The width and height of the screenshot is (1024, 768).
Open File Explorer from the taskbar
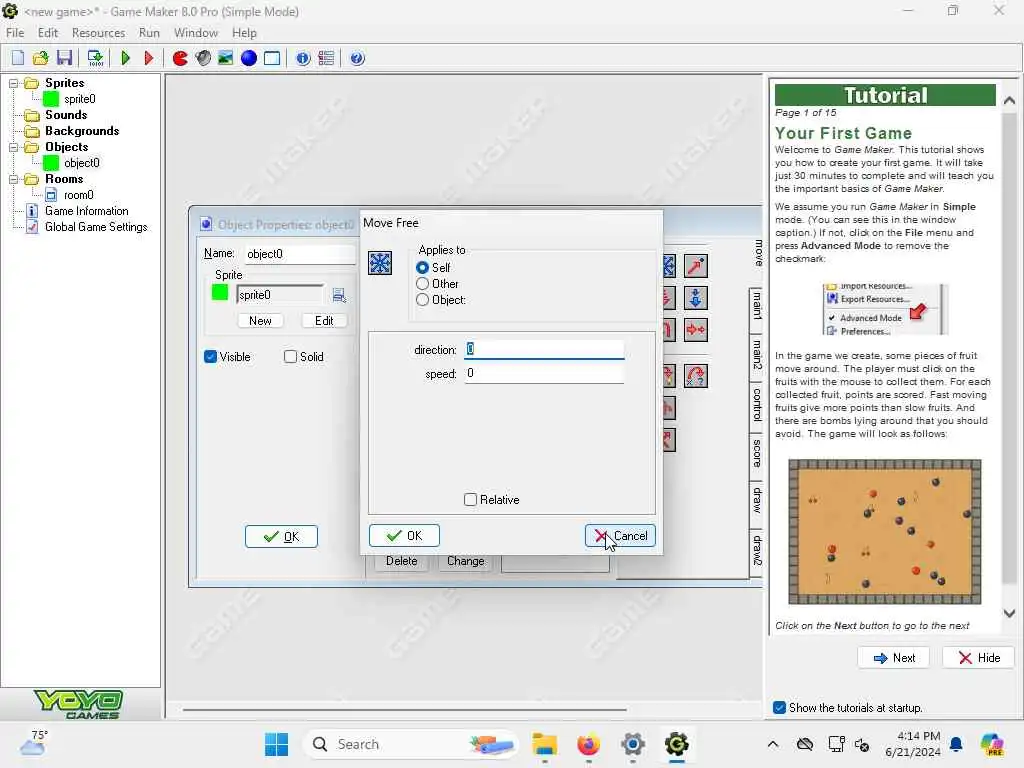[544, 744]
